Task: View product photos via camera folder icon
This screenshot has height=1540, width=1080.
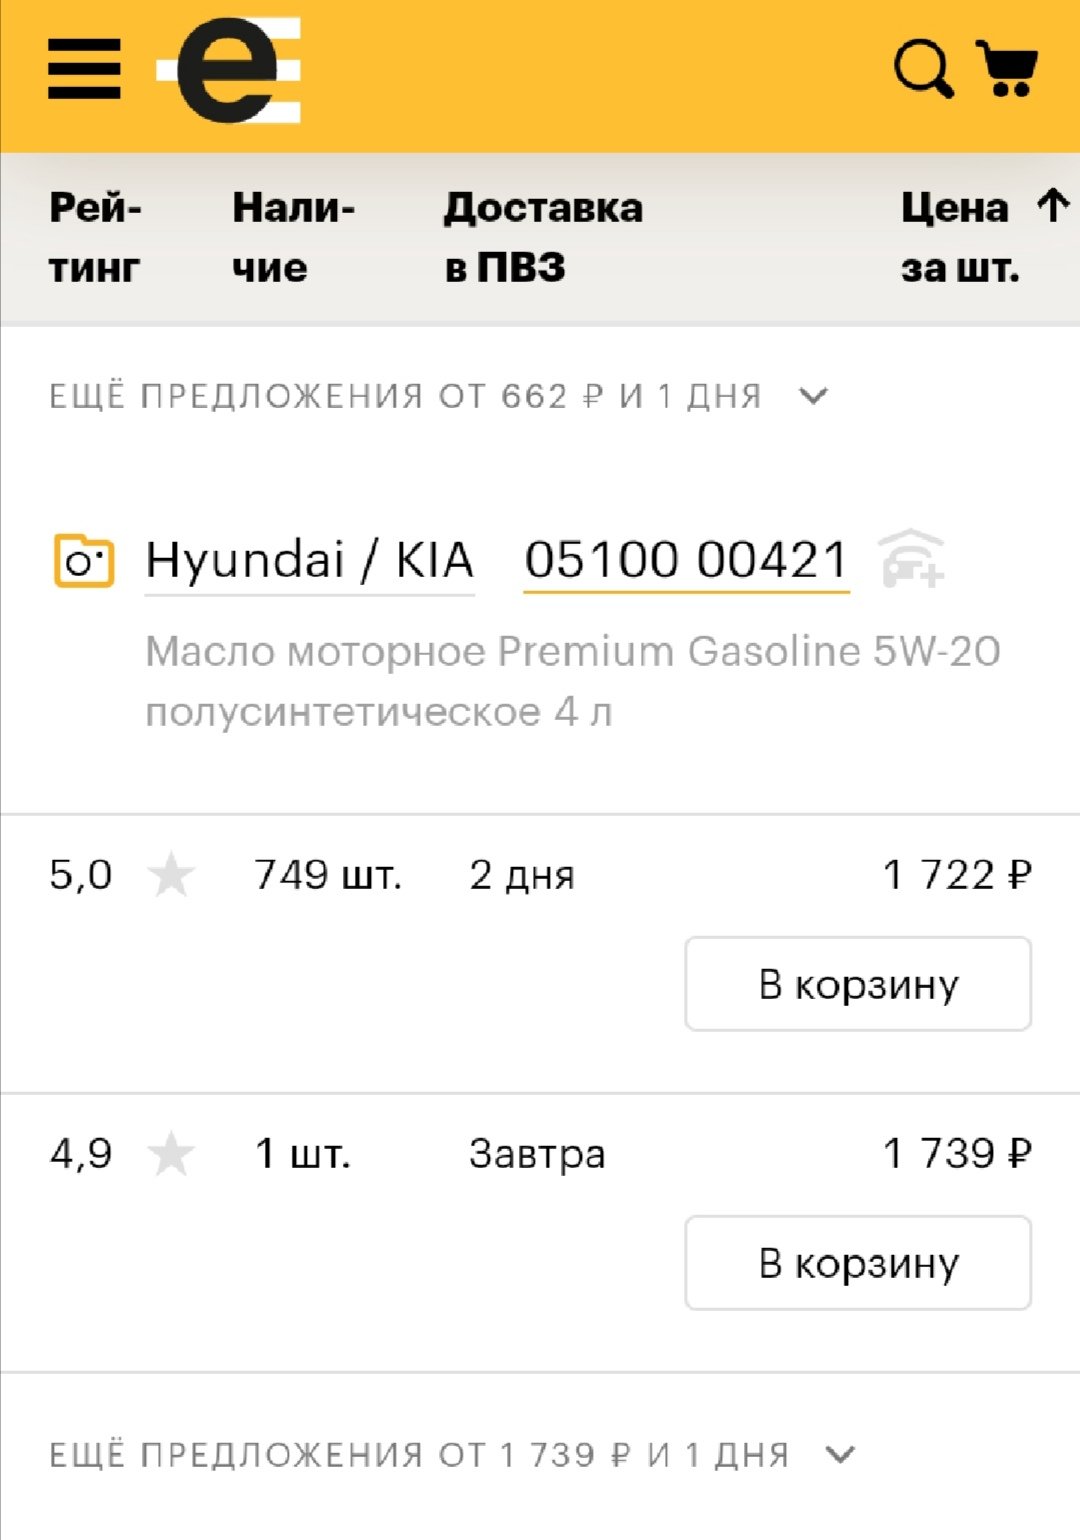Action: click(84, 560)
